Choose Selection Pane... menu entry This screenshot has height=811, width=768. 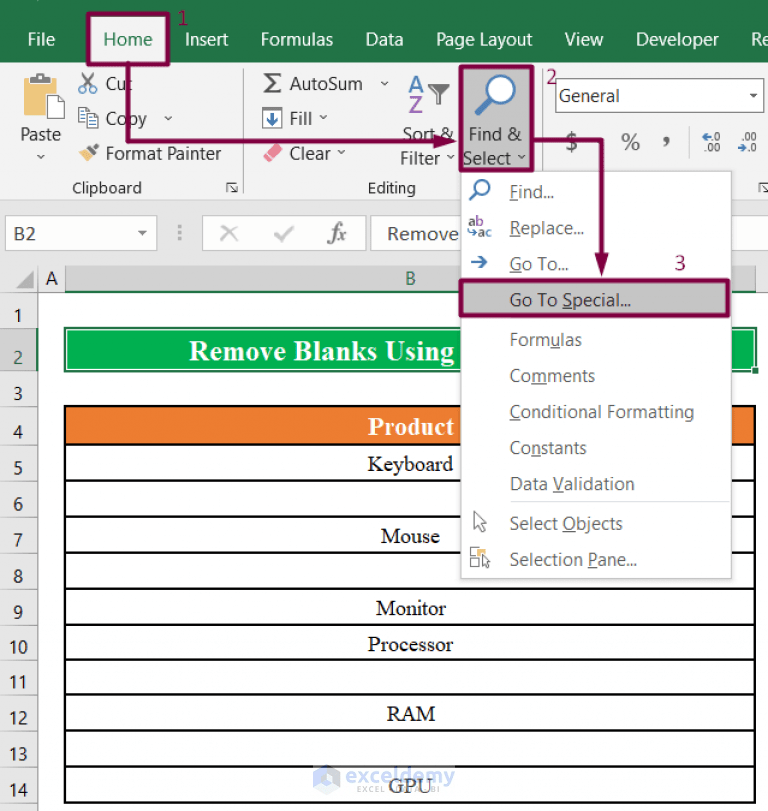point(596,560)
